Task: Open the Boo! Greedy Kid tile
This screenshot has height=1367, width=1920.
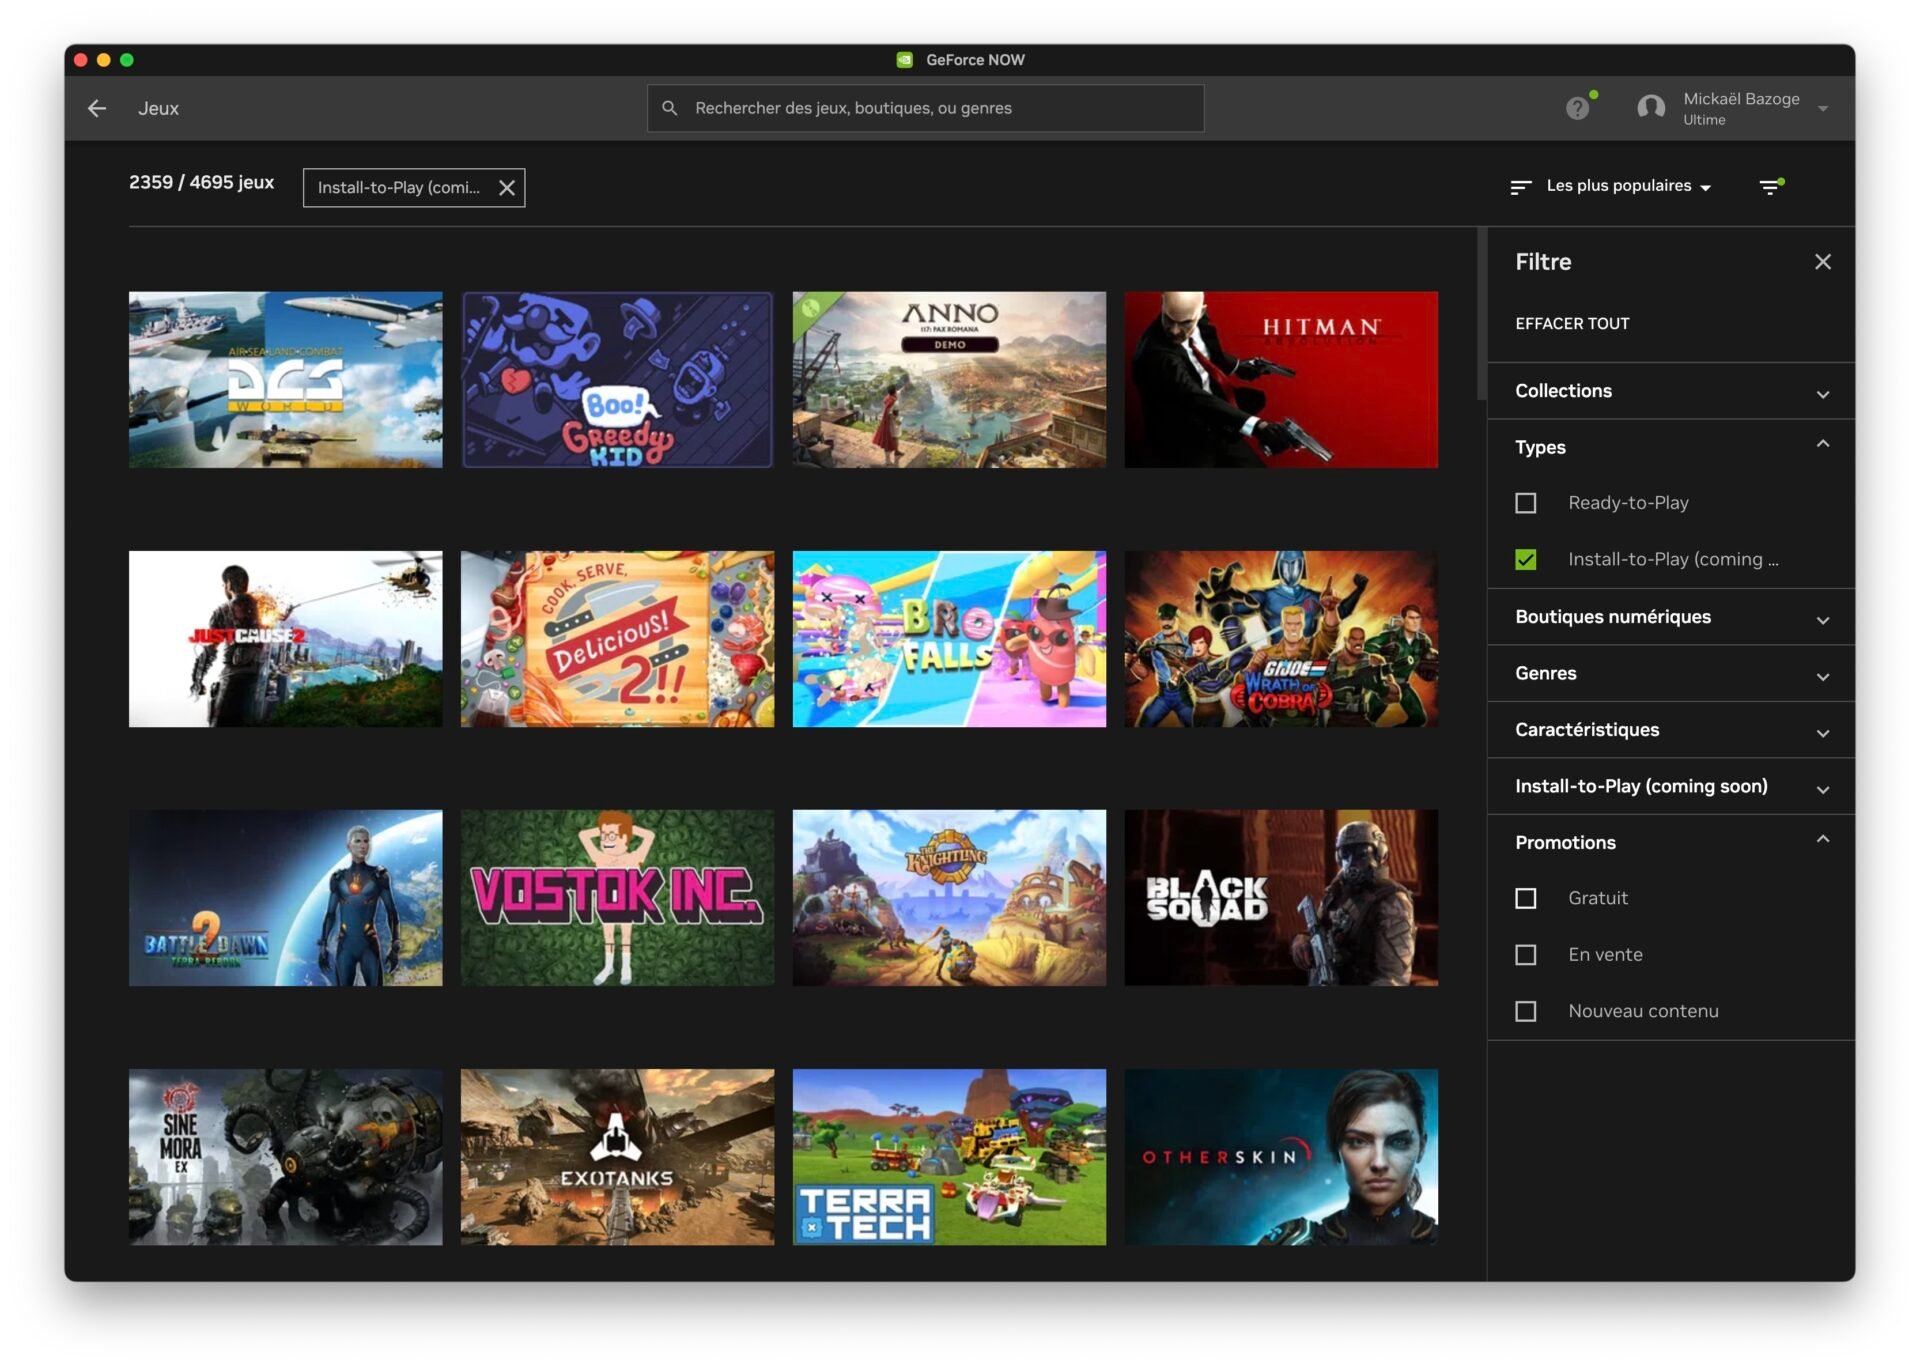Action: tap(617, 380)
